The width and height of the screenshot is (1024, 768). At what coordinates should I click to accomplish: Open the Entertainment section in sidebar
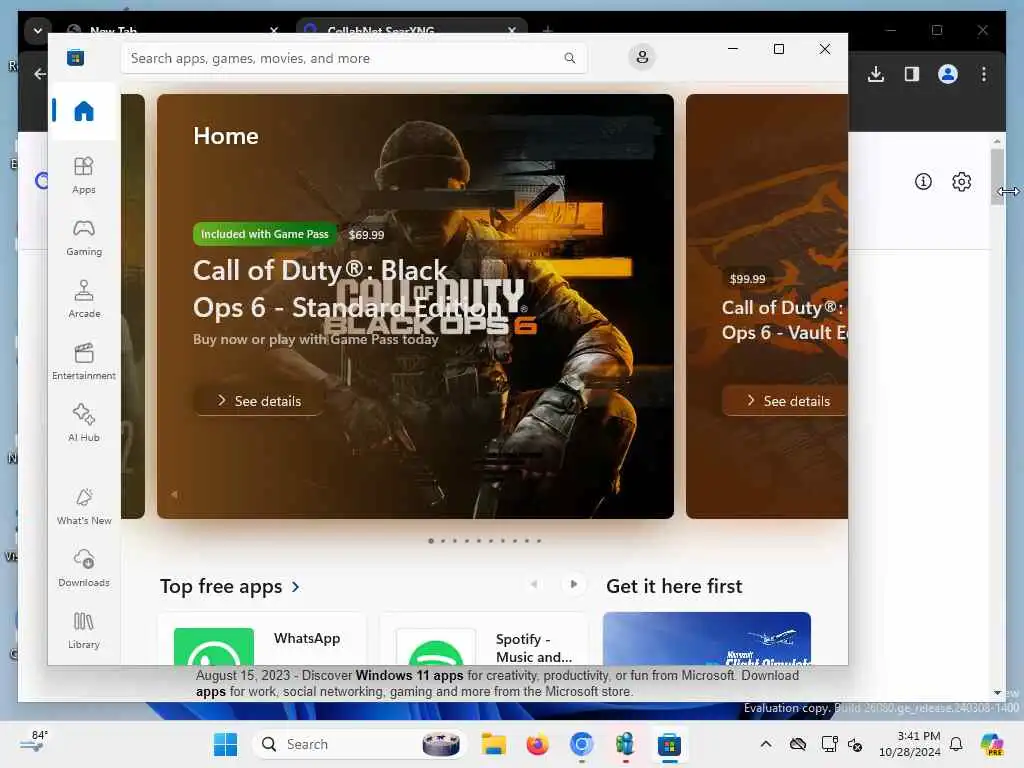84,362
